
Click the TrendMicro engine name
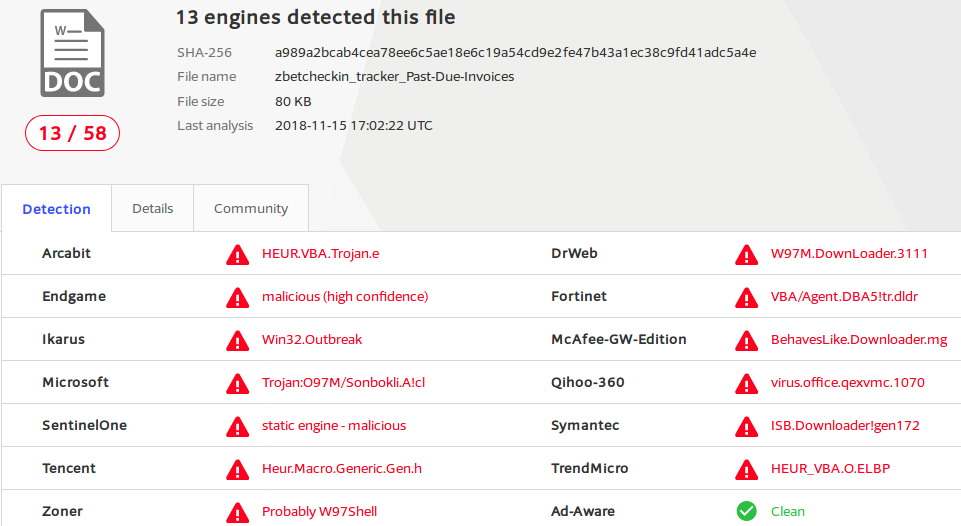point(590,468)
